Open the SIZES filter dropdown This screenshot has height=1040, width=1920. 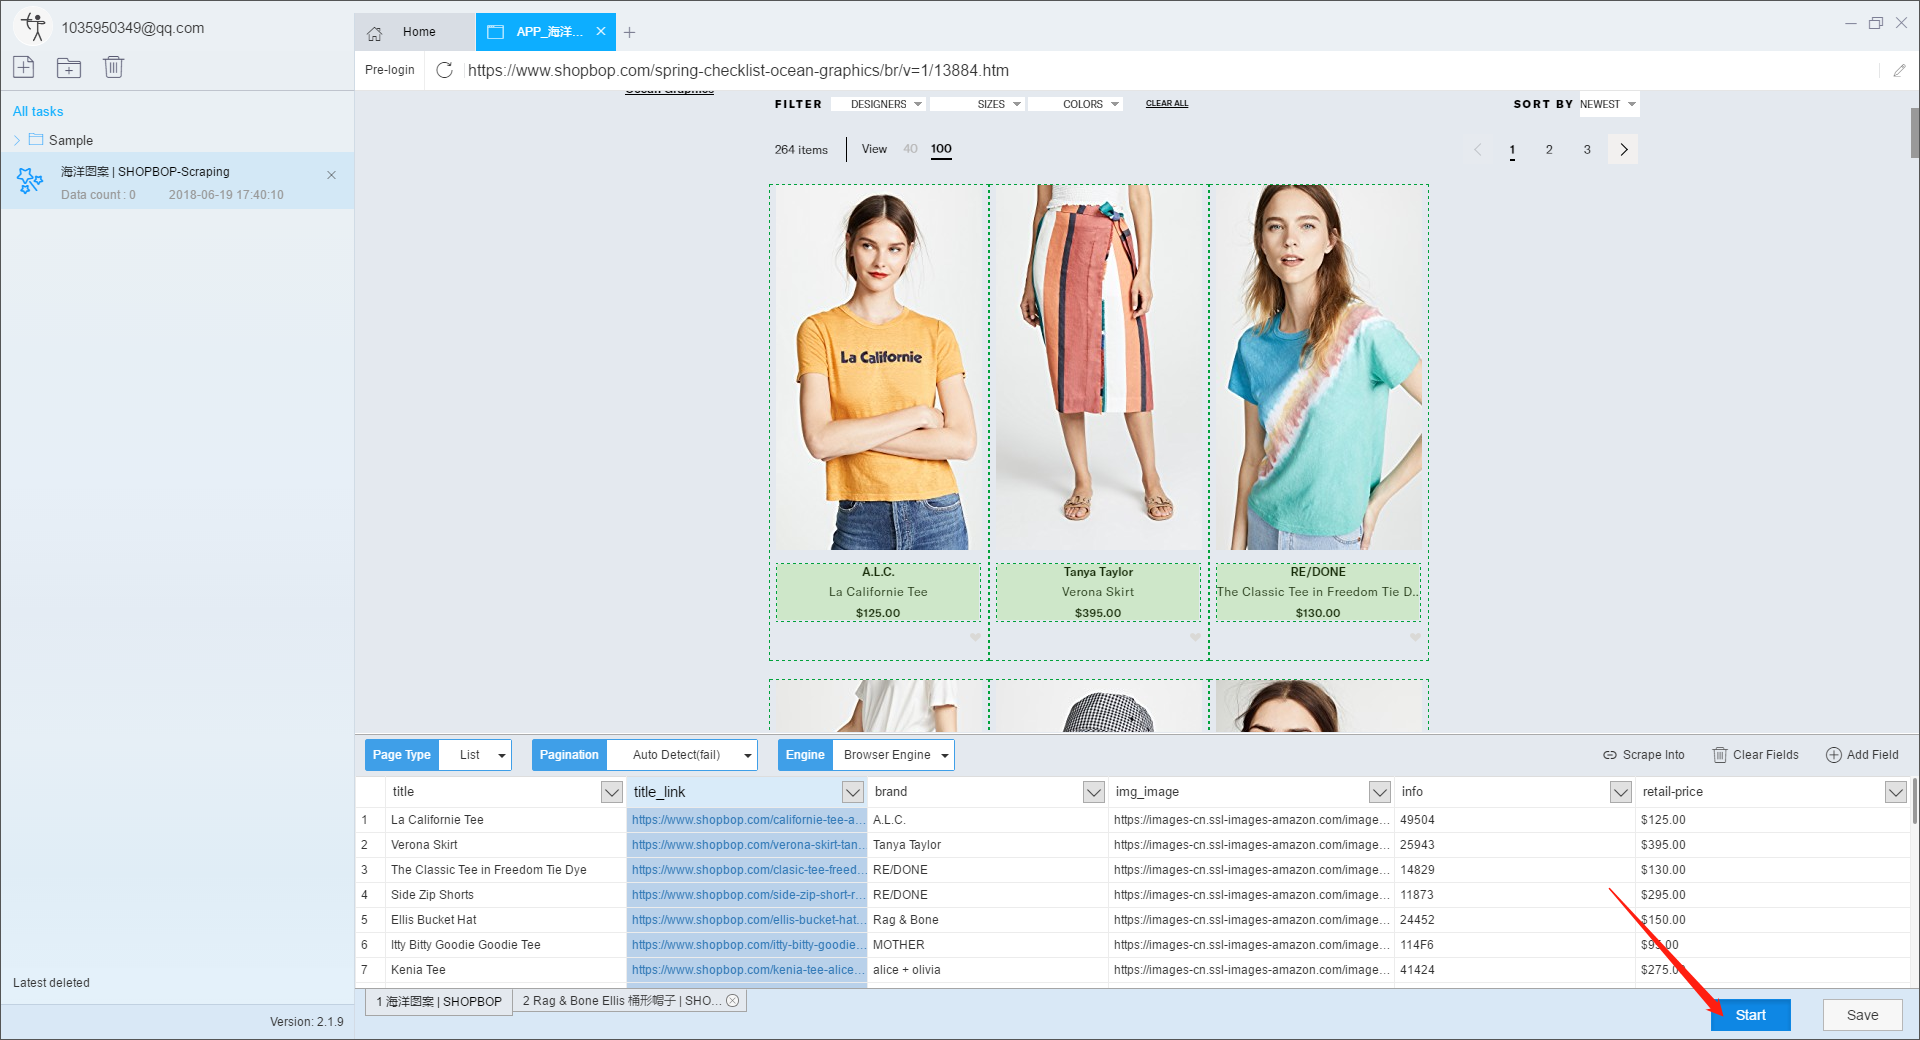coord(977,104)
